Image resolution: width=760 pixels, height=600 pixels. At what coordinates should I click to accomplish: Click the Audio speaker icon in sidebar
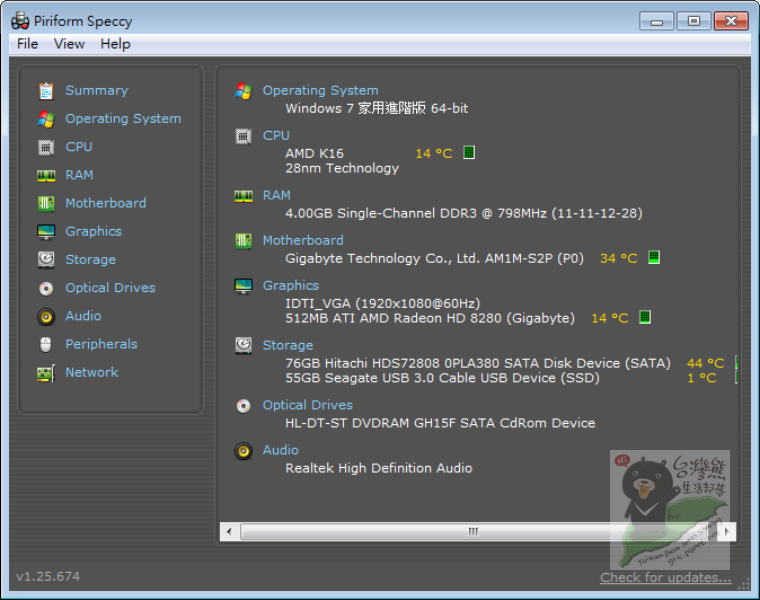point(46,317)
